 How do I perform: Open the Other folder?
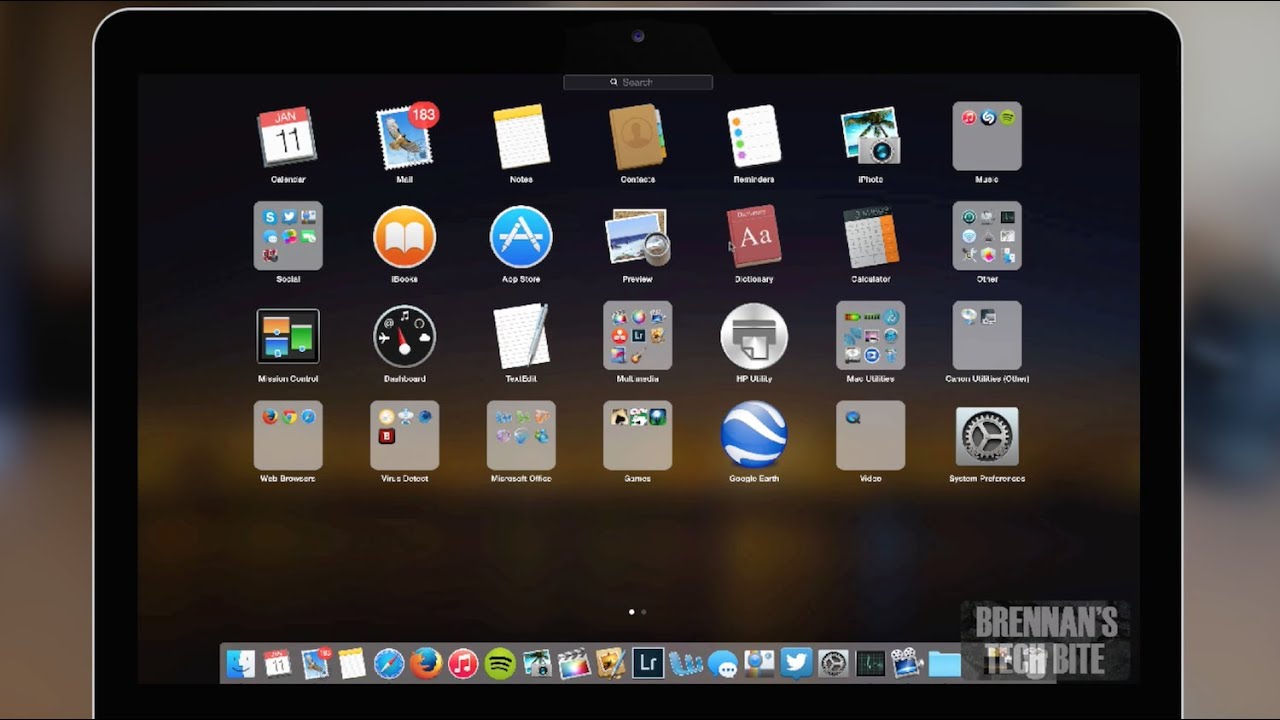(x=987, y=236)
